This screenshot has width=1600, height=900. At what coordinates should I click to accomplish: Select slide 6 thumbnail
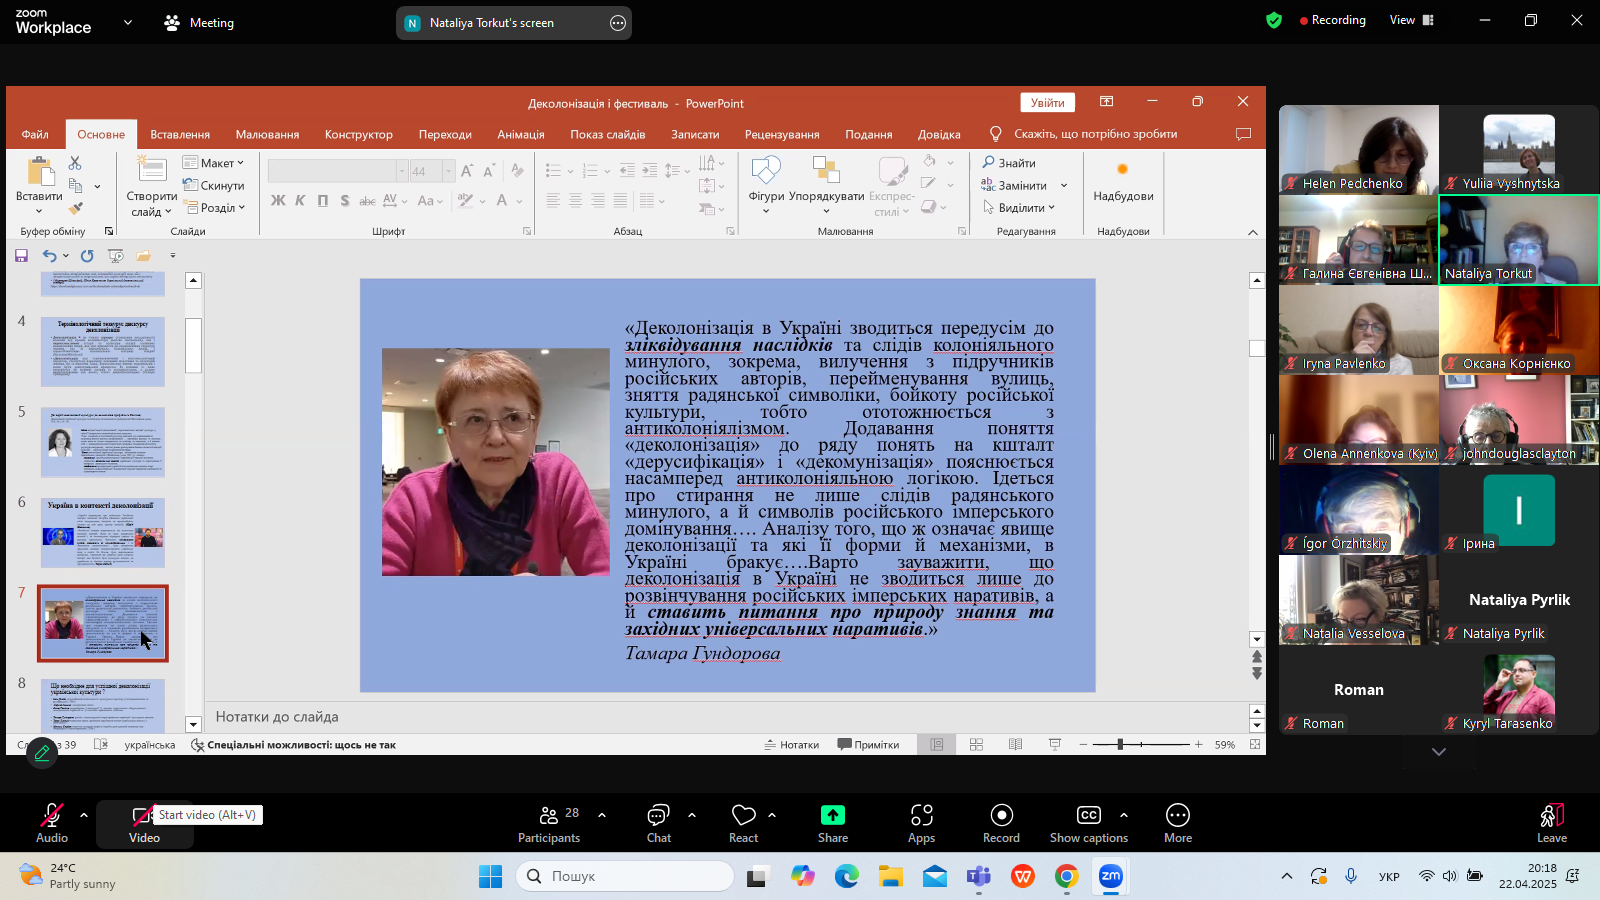tap(103, 533)
